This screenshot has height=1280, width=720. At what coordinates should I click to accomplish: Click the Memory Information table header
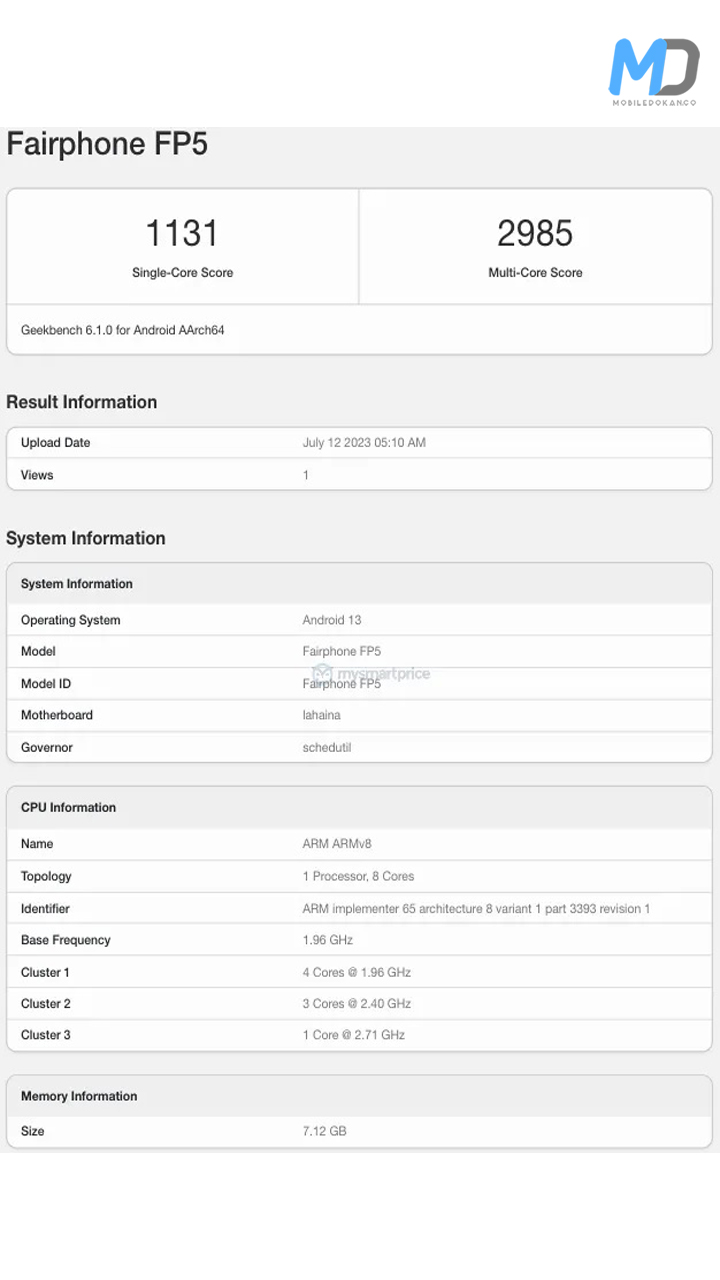click(79, 1096)
